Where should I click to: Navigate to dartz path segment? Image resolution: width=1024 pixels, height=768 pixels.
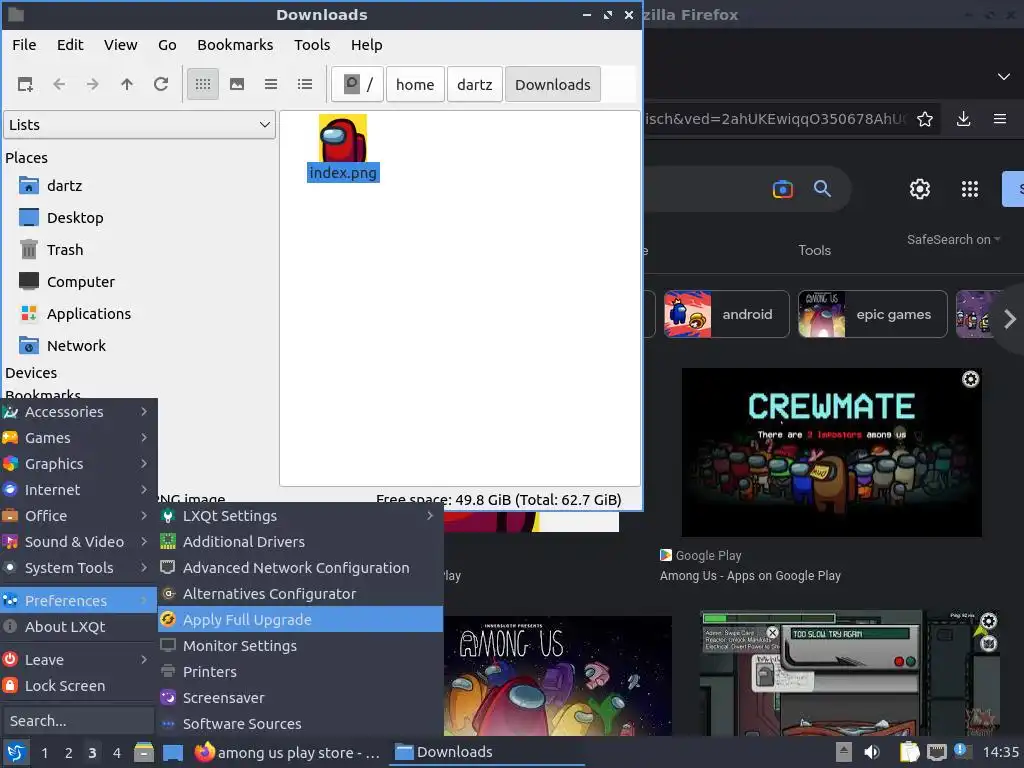[475, 84]
